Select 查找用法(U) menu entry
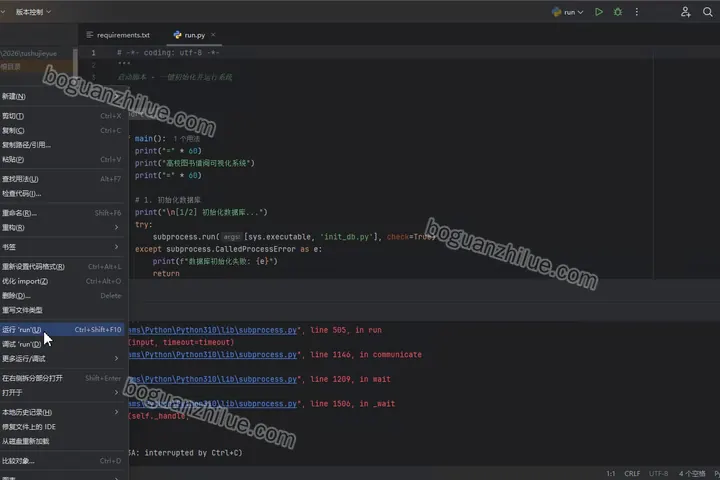The image size is (720, 480). coord(62,179)
